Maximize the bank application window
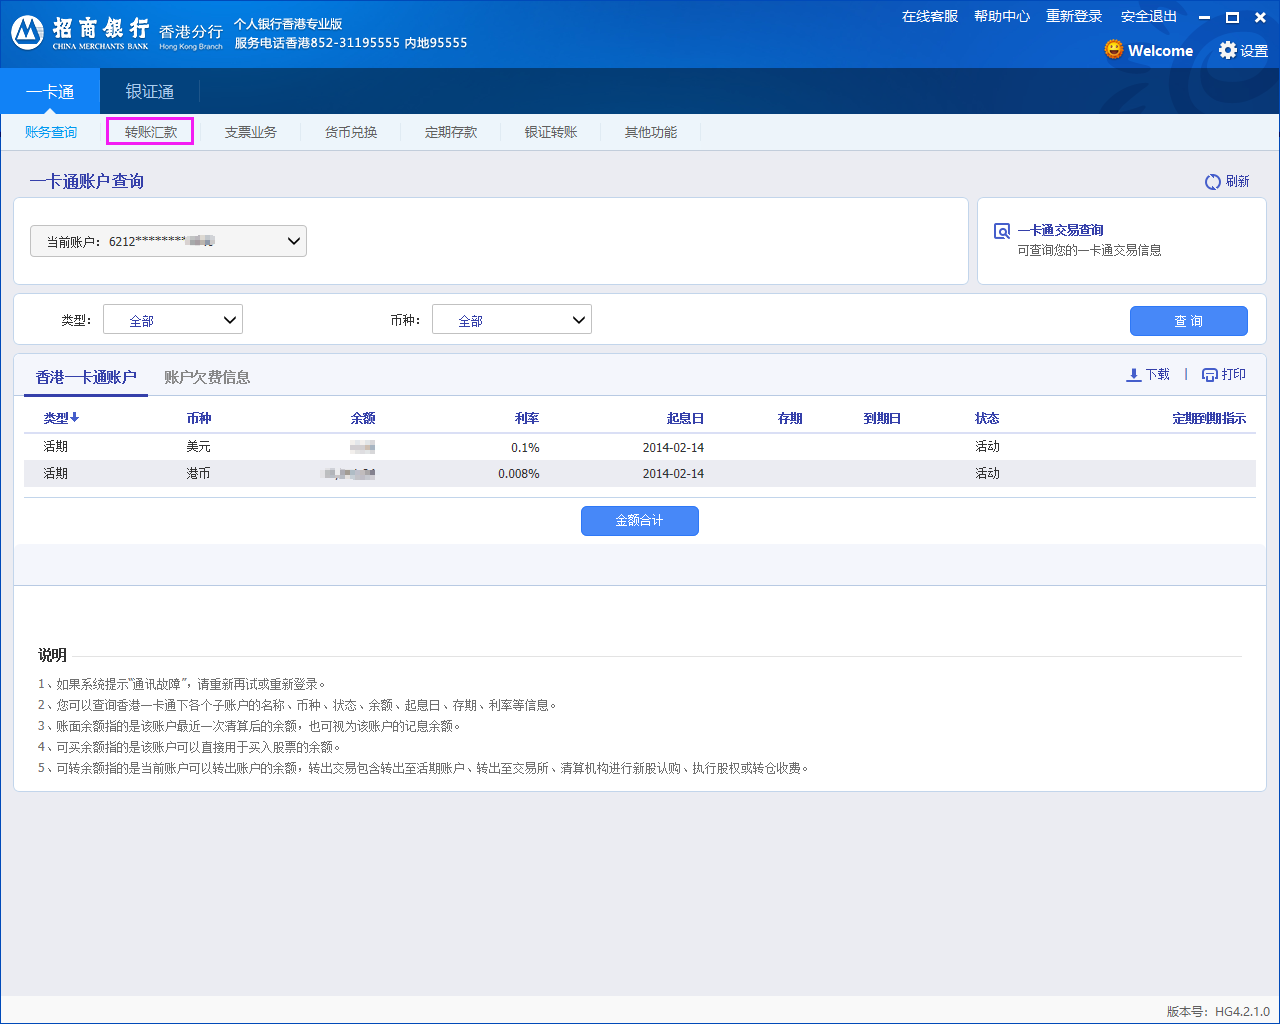The image size is (1280, 1024). pos(1232,17)
